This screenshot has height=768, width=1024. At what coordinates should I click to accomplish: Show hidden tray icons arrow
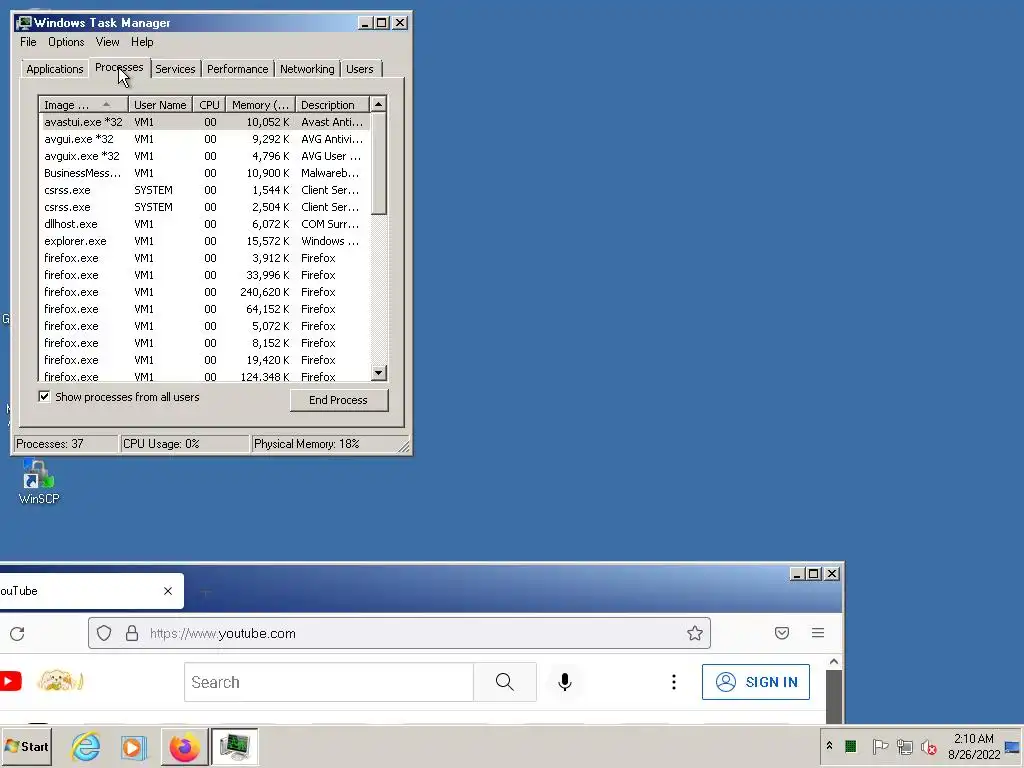[x=829, y=746]
